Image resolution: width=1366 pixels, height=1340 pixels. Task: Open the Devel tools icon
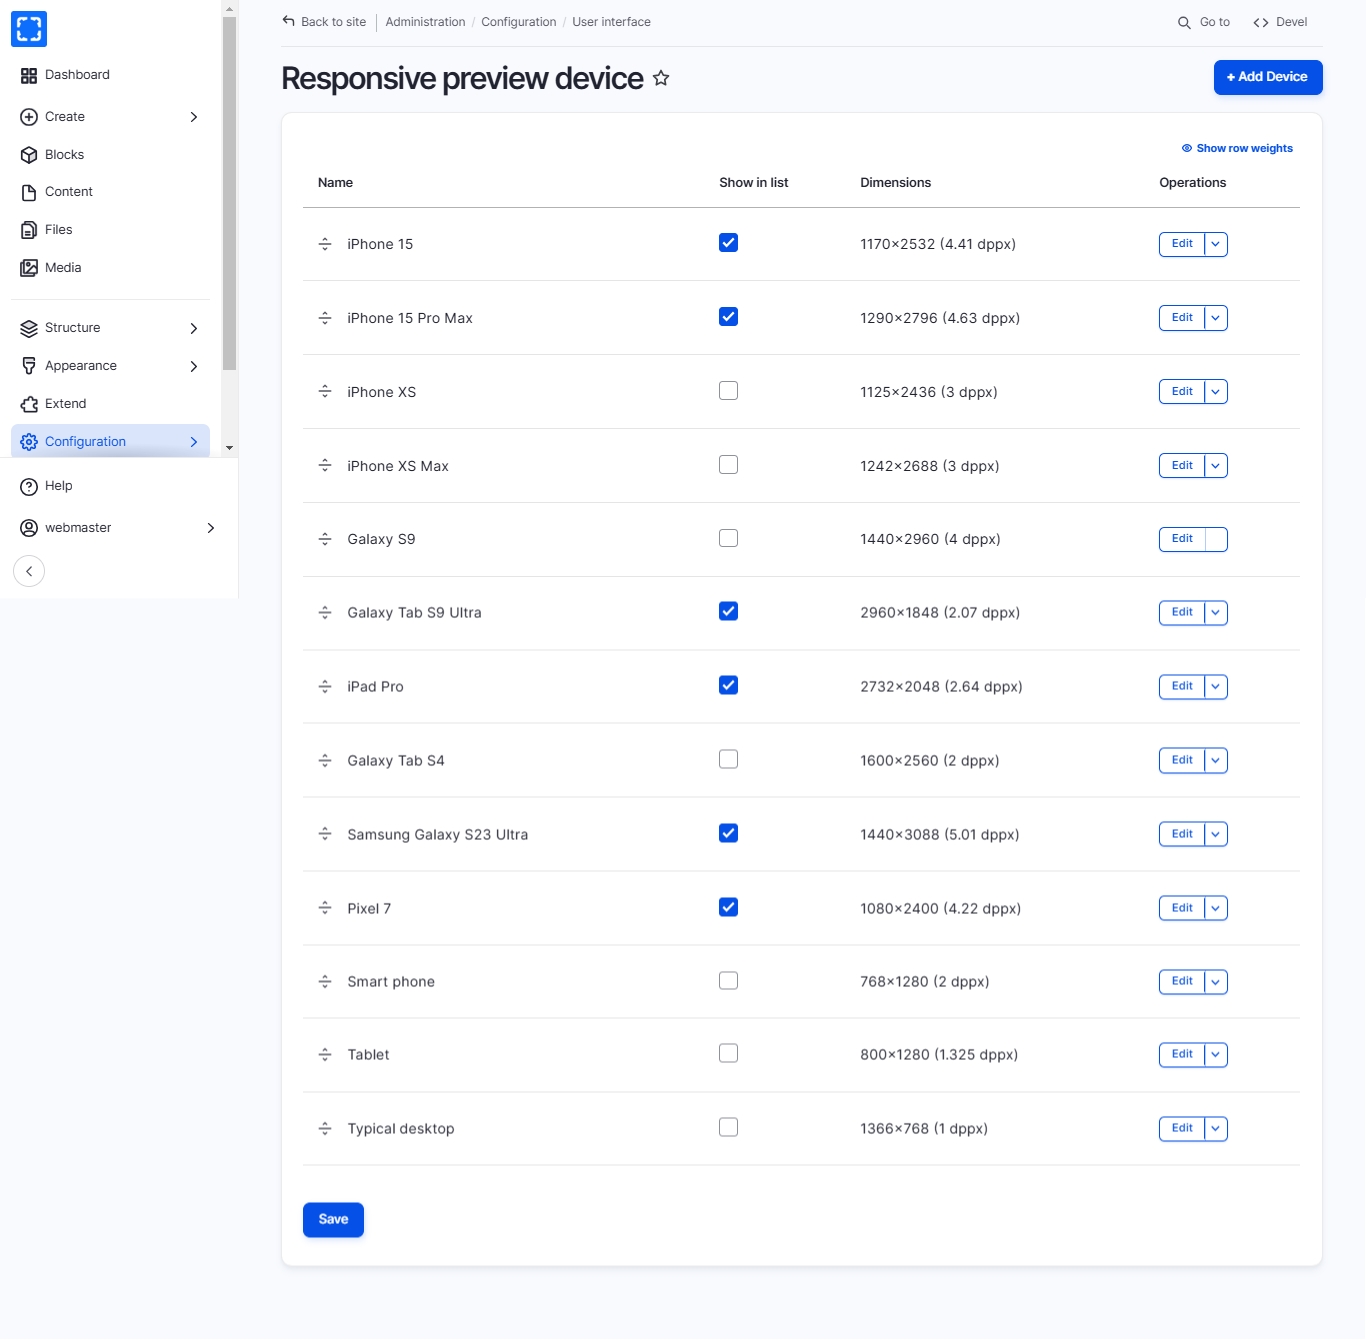click(1261, 22)
